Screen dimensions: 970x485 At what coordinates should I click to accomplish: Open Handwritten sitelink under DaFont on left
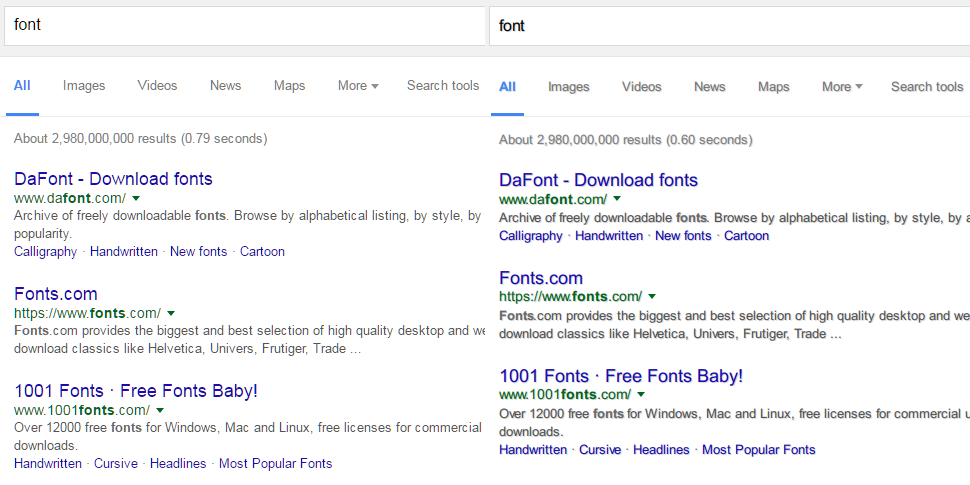point(124,252)
